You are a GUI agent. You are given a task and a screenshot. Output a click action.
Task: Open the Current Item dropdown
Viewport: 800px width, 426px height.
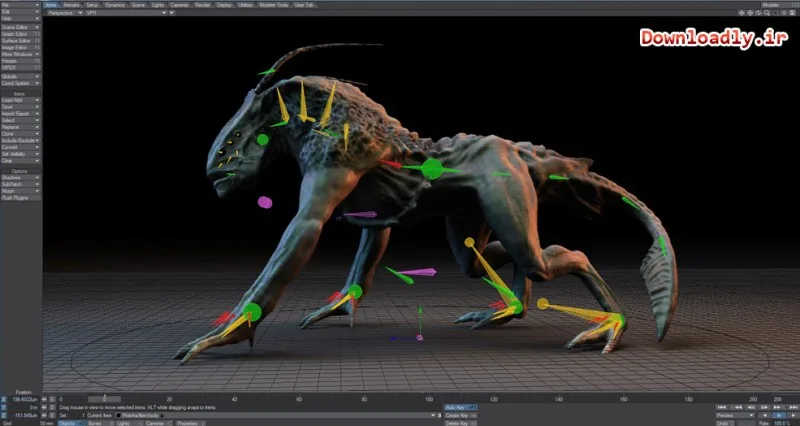click(276, 415)
